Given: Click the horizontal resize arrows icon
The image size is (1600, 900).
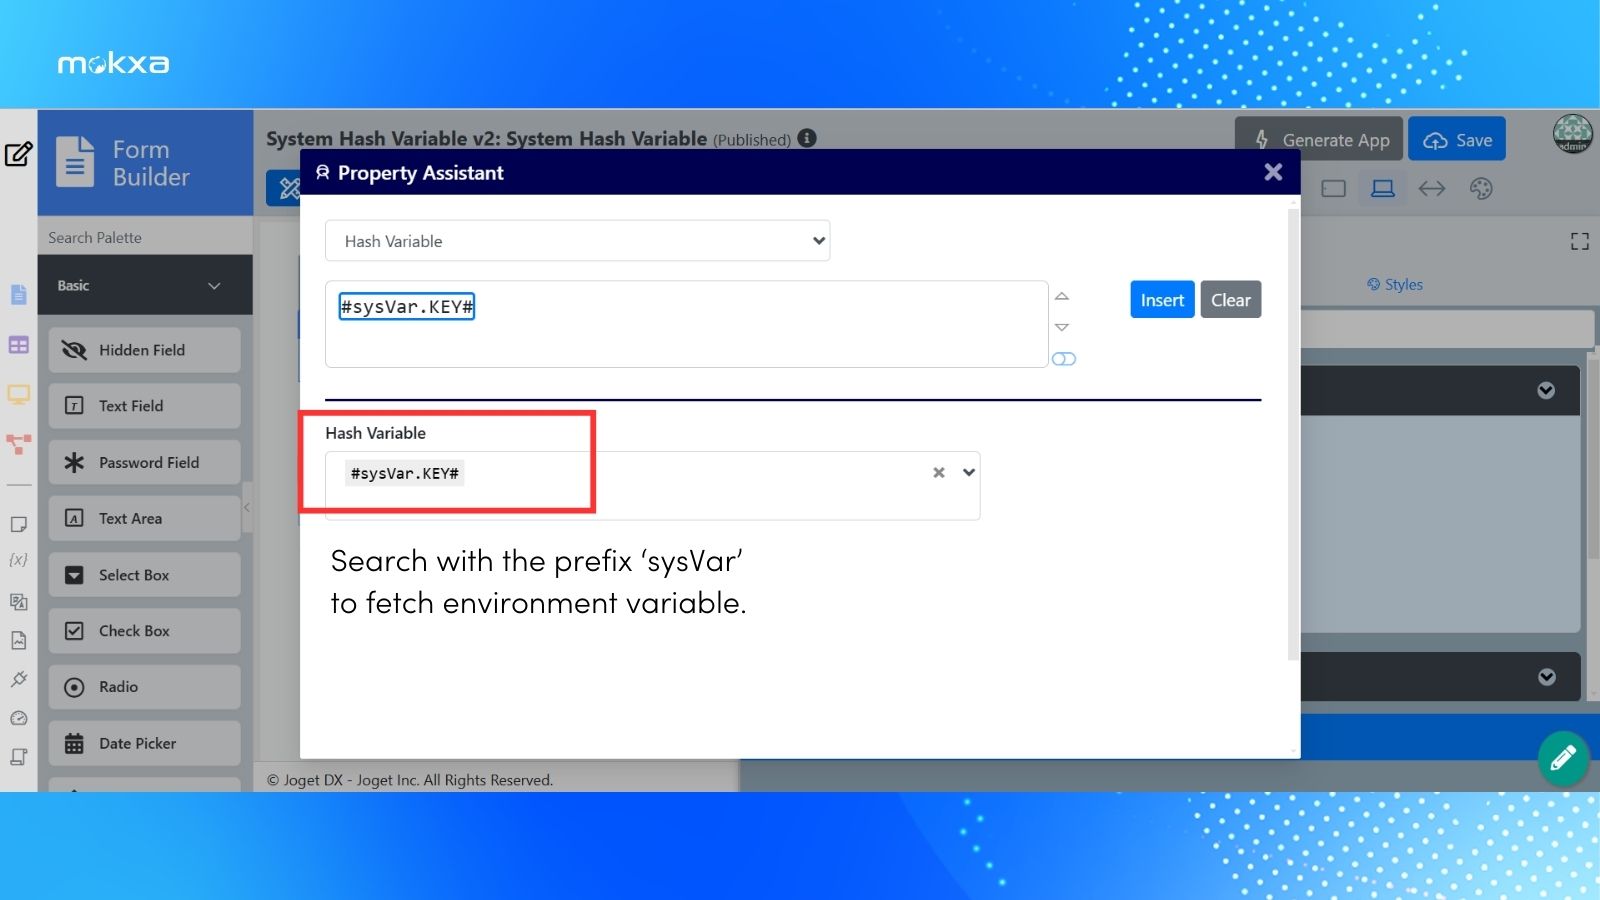Looking at the screenshot, I should pyautogui.click(x=1432, y=189).
